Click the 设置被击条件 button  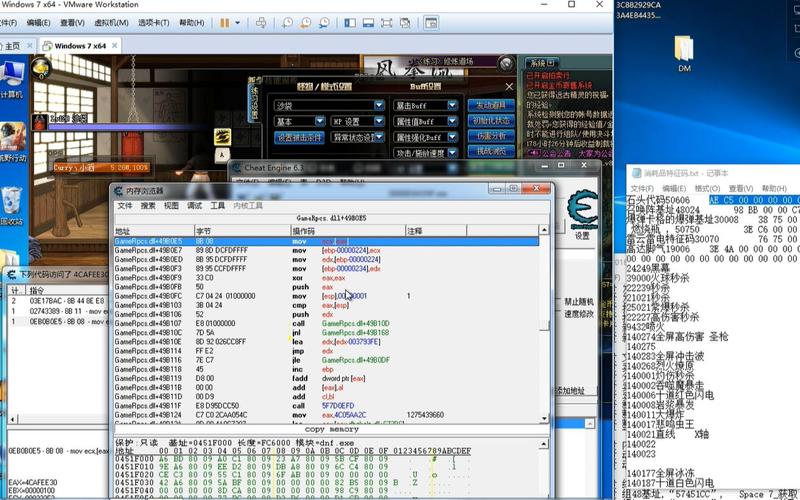pos(299,137)
